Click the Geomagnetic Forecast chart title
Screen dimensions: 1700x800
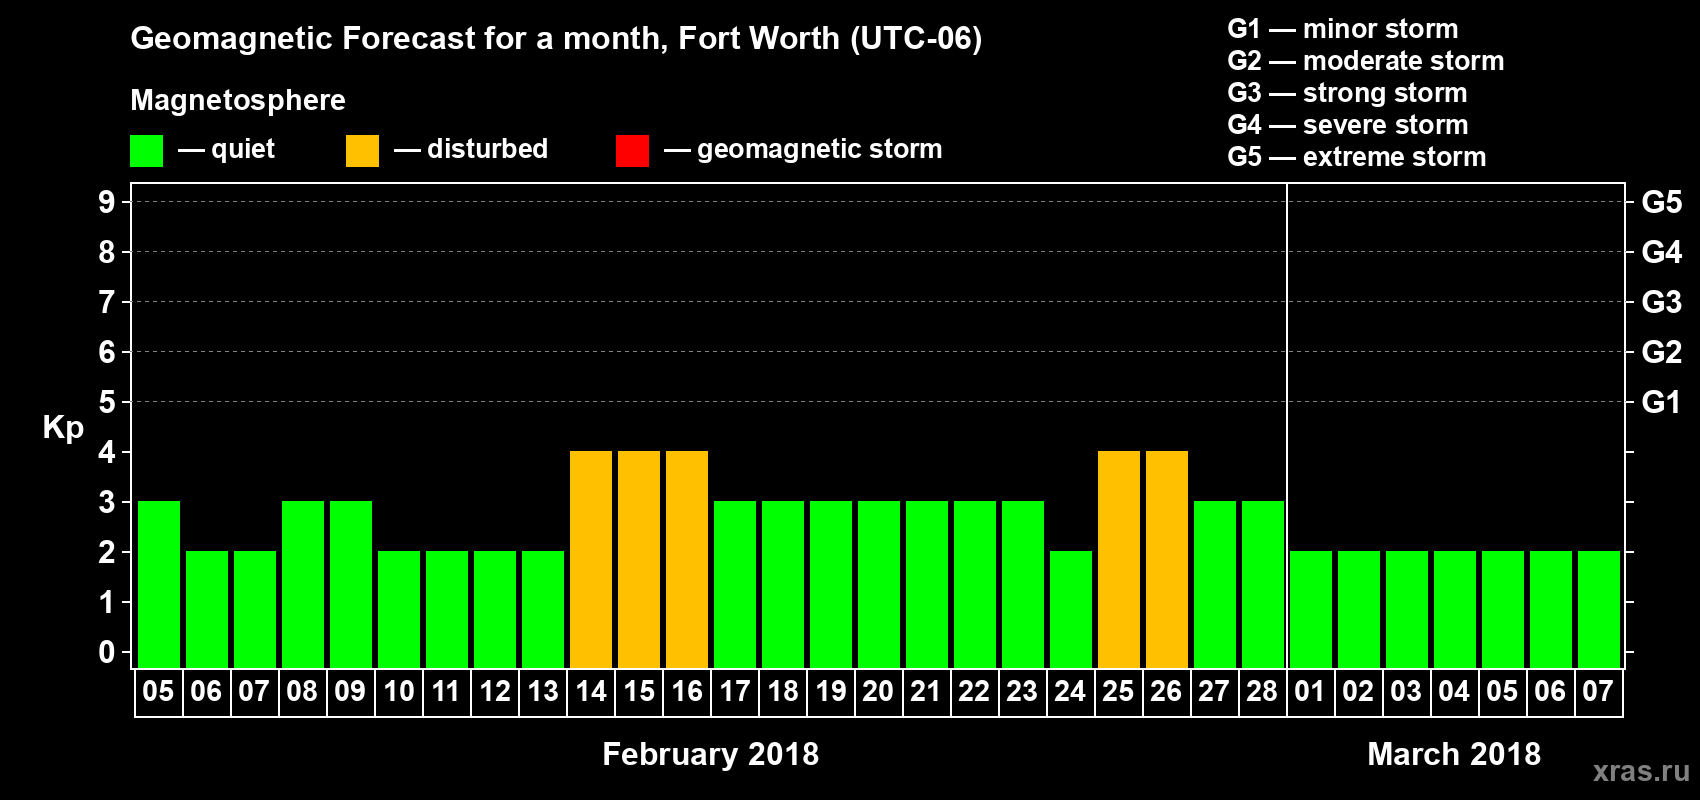pyautogui.click(x=556, y=38)
